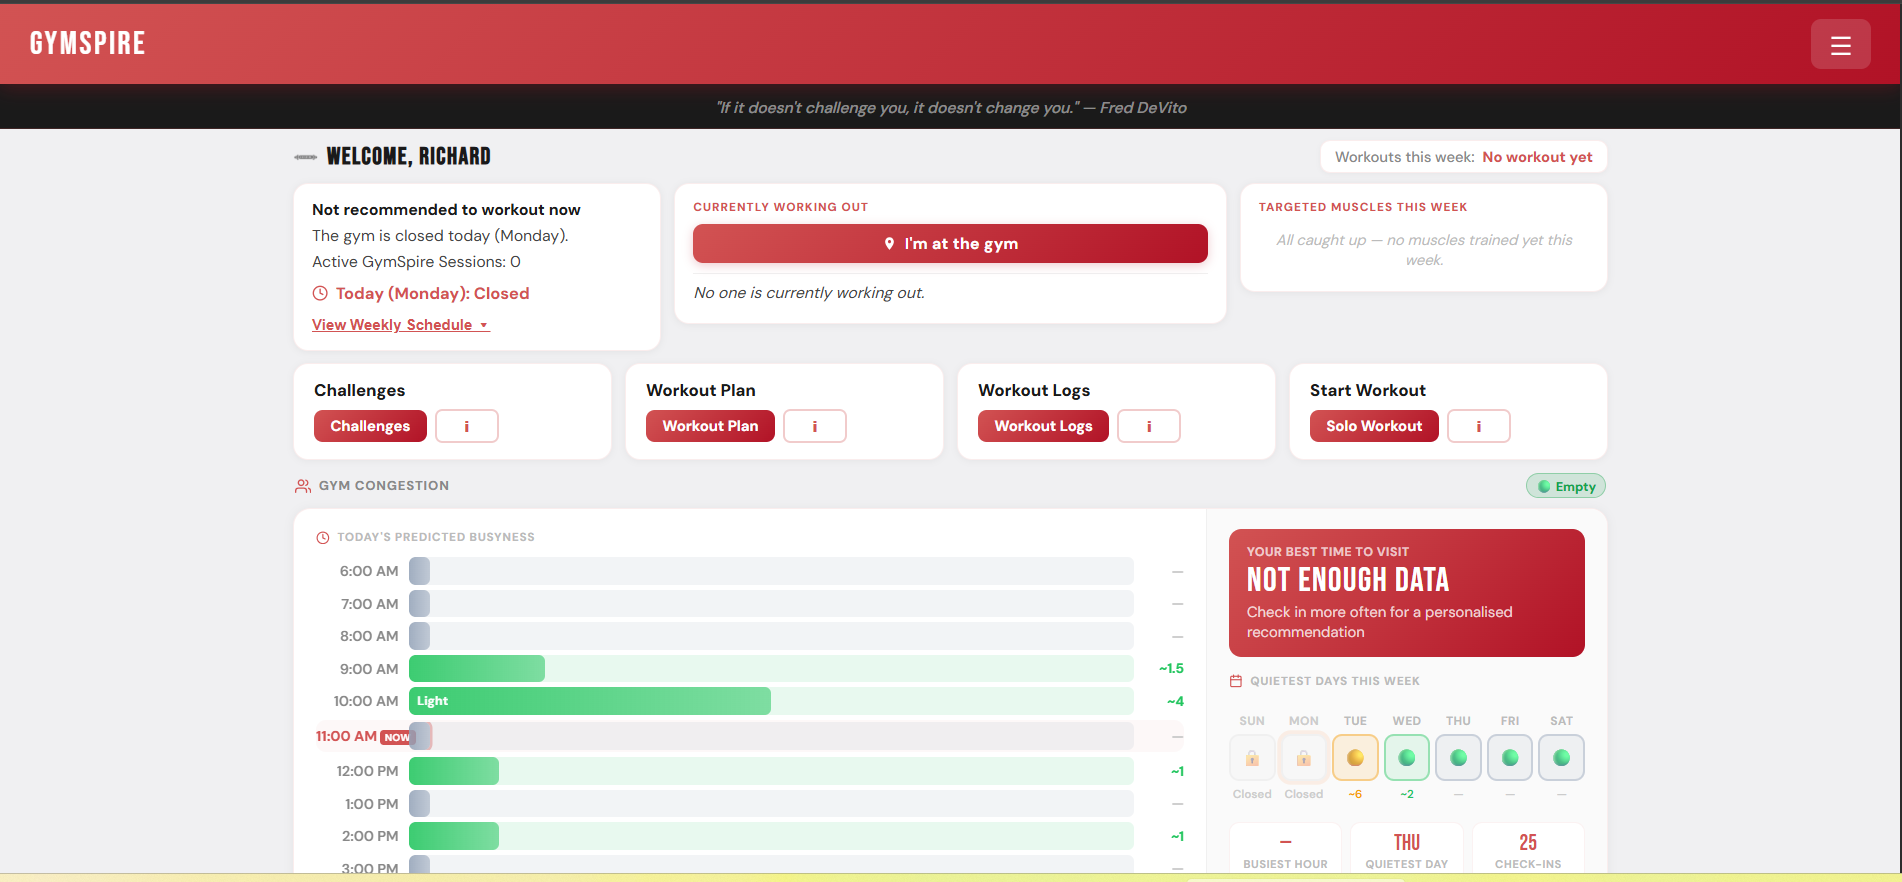The width and height of the screenshot is (1902, 882).
Task: Select Friday green busyness tile
Action: pyautogui.click(x=1510, y=758)
